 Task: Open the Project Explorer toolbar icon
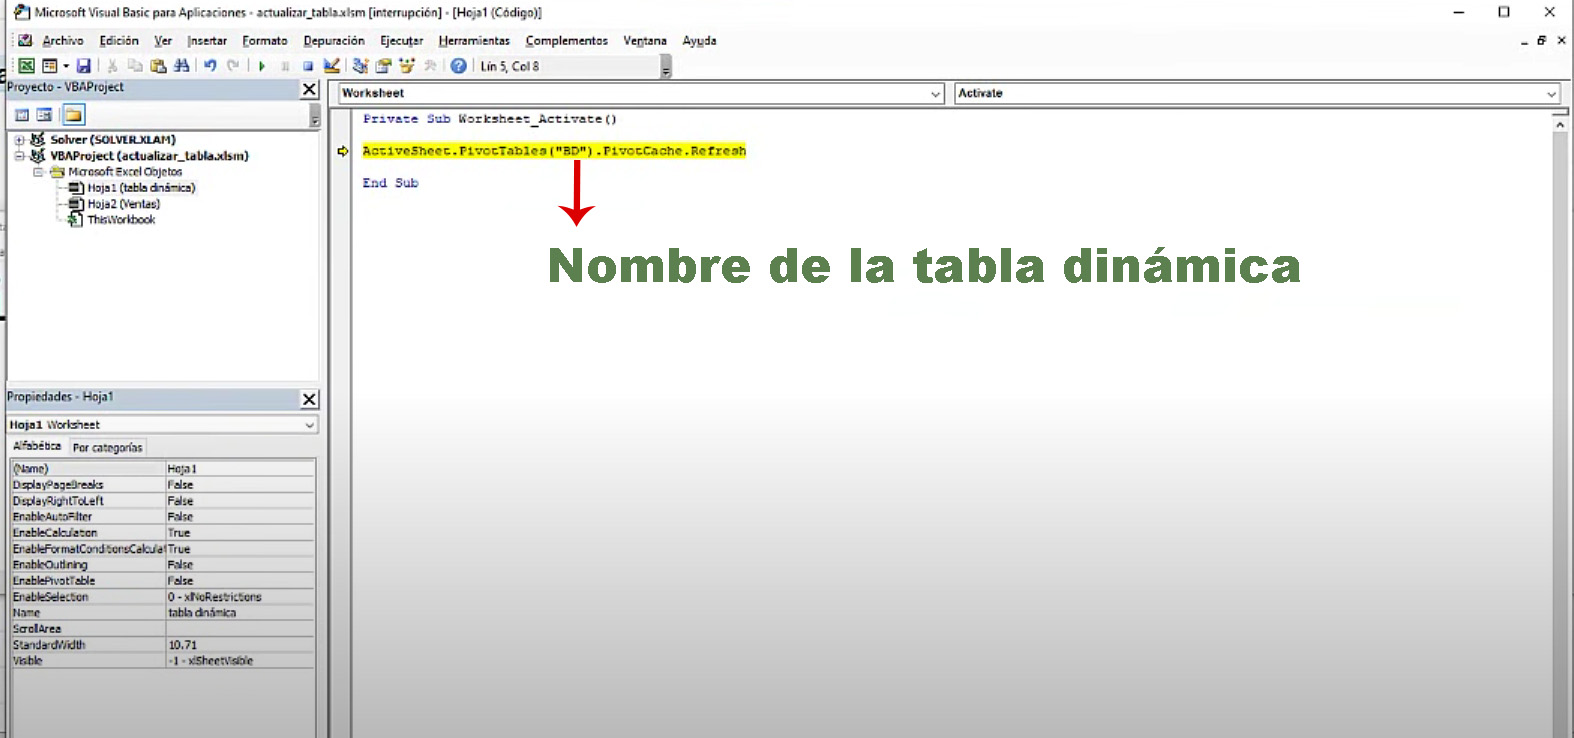(x=361, y=66)
